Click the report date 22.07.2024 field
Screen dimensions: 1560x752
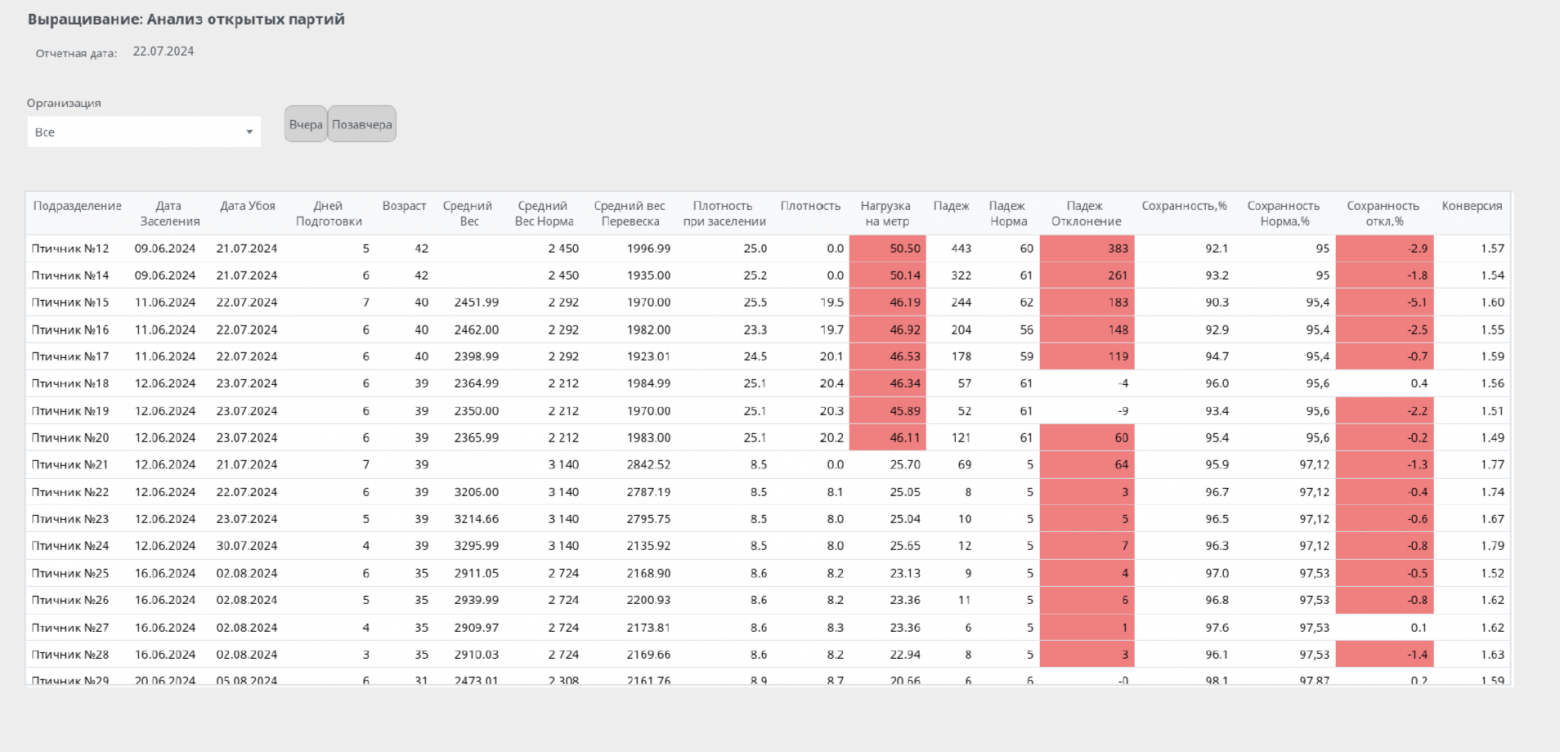pyautogui.click(x=163, y=51)
